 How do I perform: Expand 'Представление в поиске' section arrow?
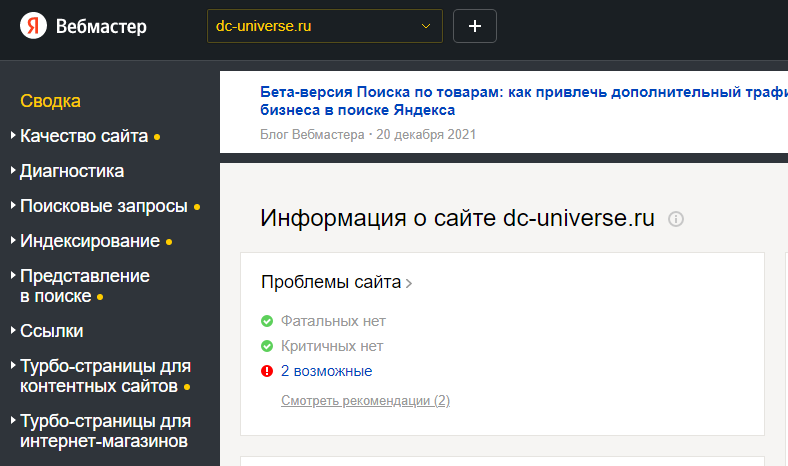click(13, 275)
